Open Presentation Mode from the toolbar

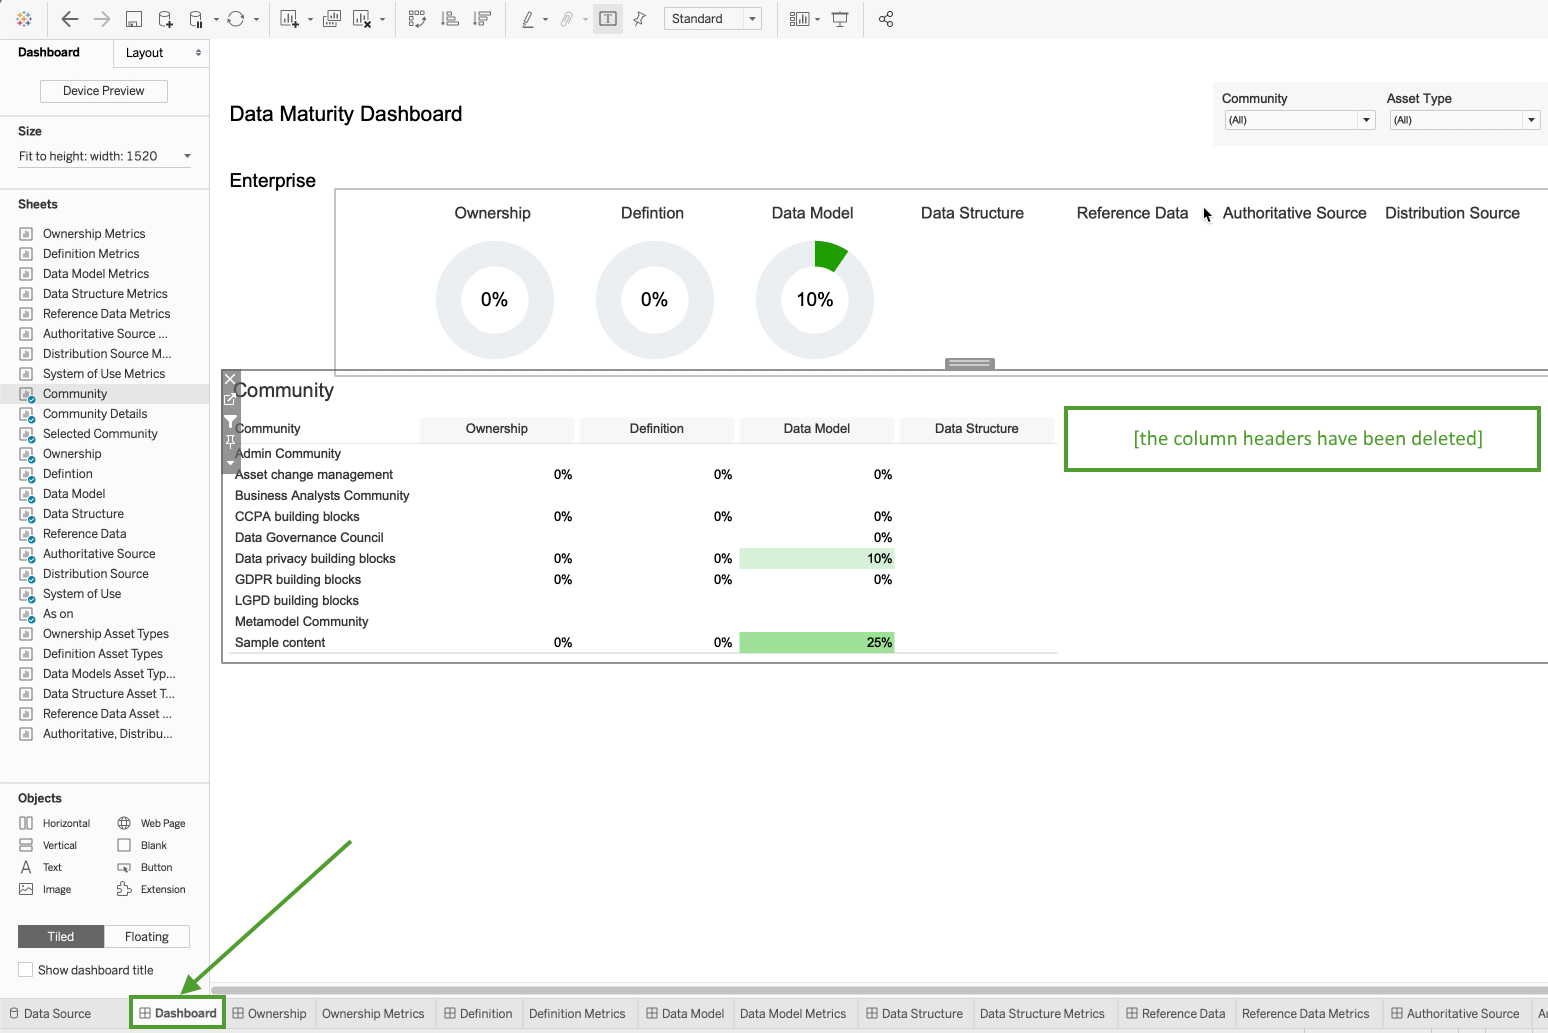840,19
